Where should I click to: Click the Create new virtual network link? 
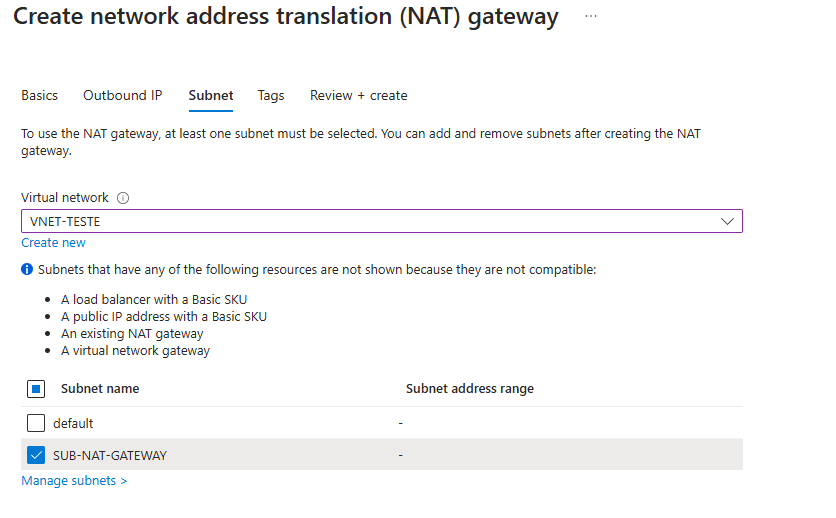pos(53,243)
